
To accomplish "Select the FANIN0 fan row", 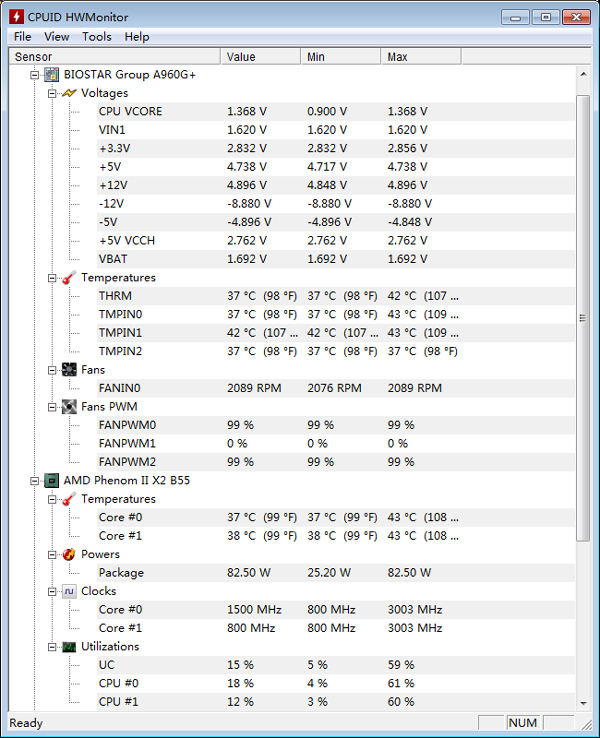I will (x=336, y=388).
